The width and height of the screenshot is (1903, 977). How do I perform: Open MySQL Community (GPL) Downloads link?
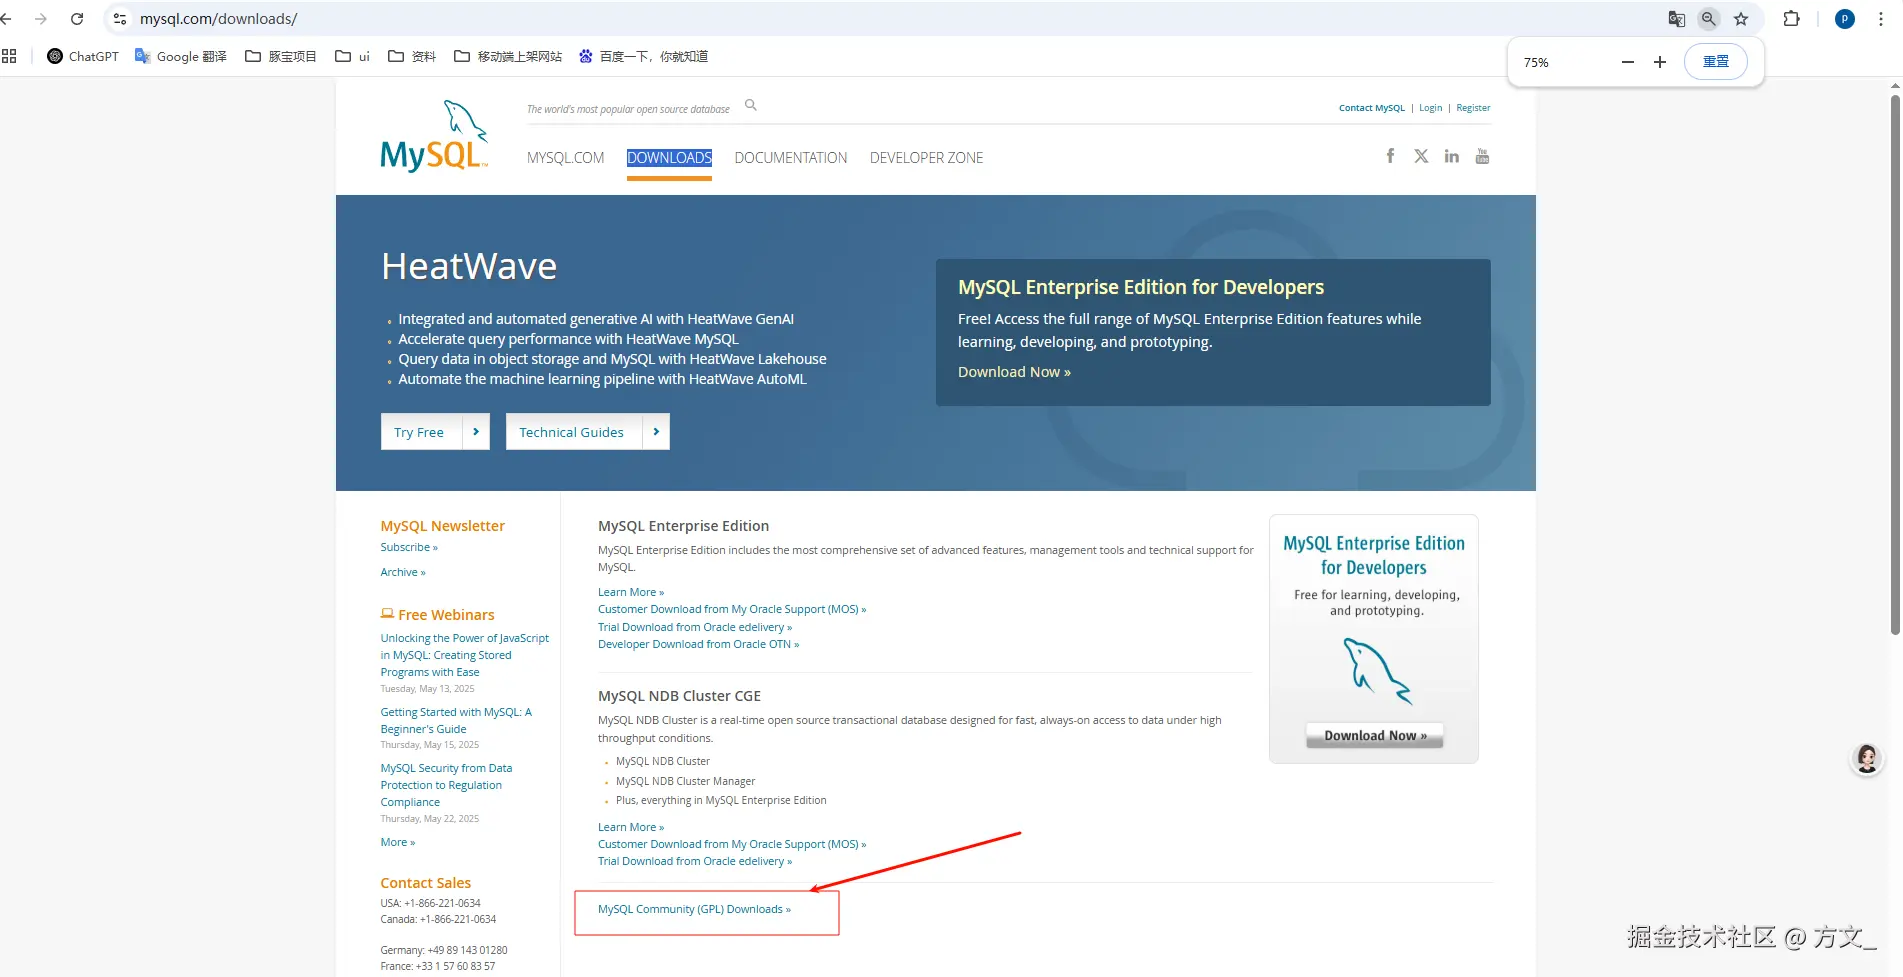[x=694, y=909]
